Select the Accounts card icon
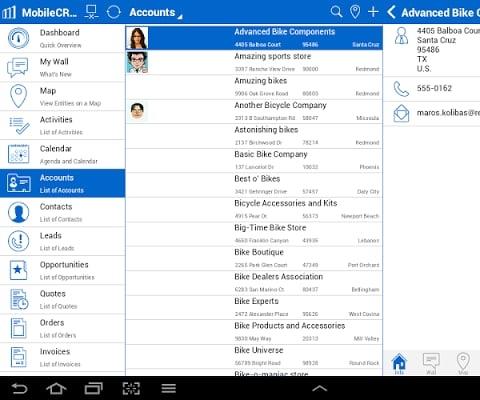This screenshot has width=480, height=400. point(19,183)
